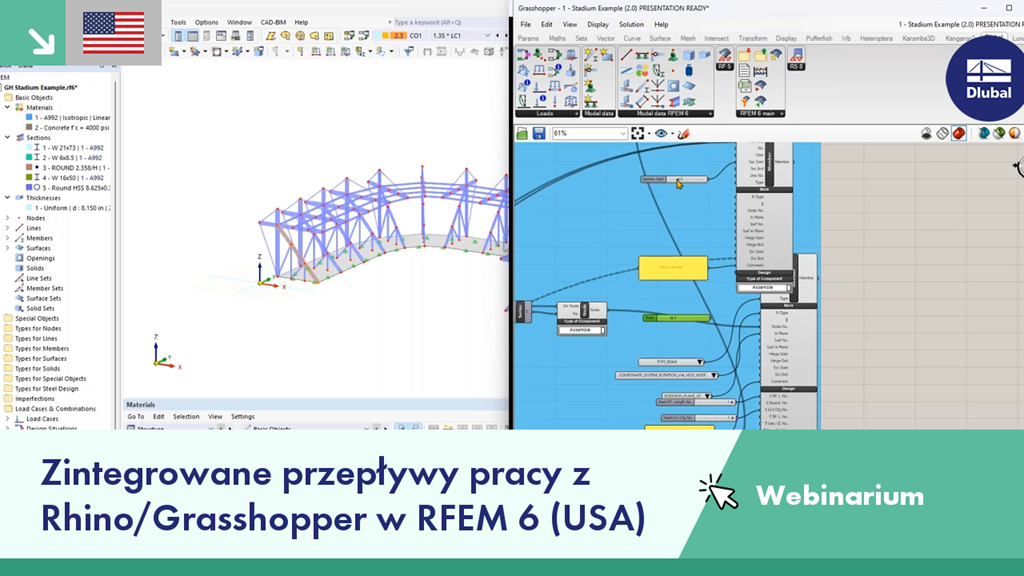Open the Options menu in RFEM
Viewport: 1024px width, 576px height.
point(206,22)
